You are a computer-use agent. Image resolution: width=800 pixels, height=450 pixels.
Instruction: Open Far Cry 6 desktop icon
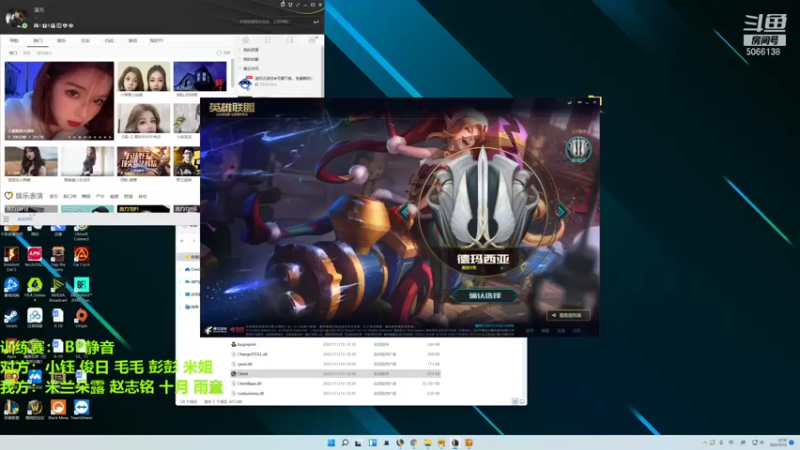click(81, 257)
